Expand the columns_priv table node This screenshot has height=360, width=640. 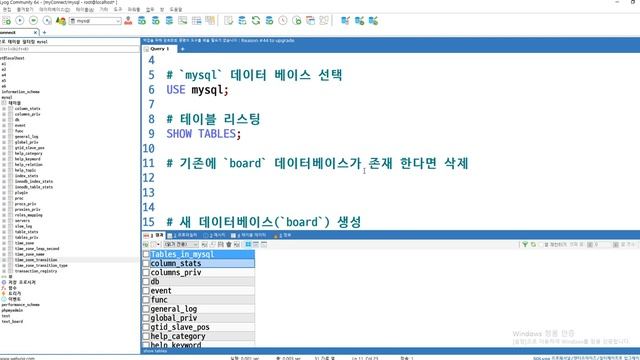[4, 114]
